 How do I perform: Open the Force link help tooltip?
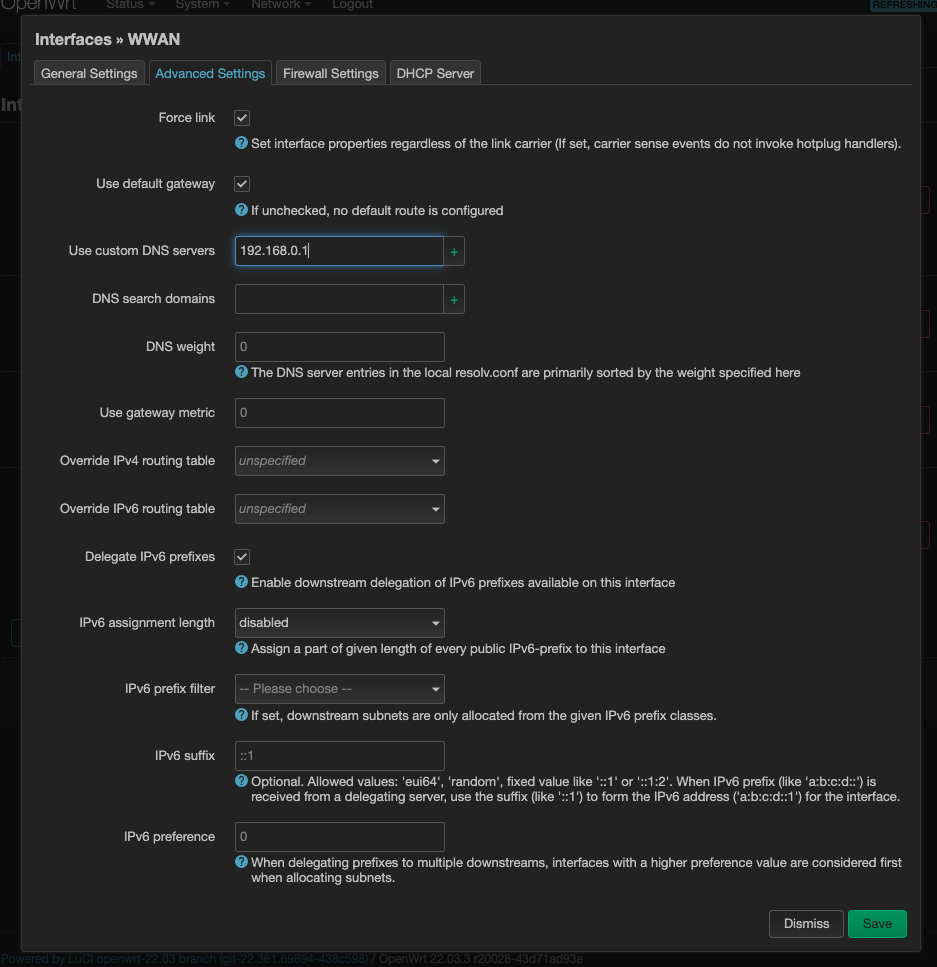[241, 143]
